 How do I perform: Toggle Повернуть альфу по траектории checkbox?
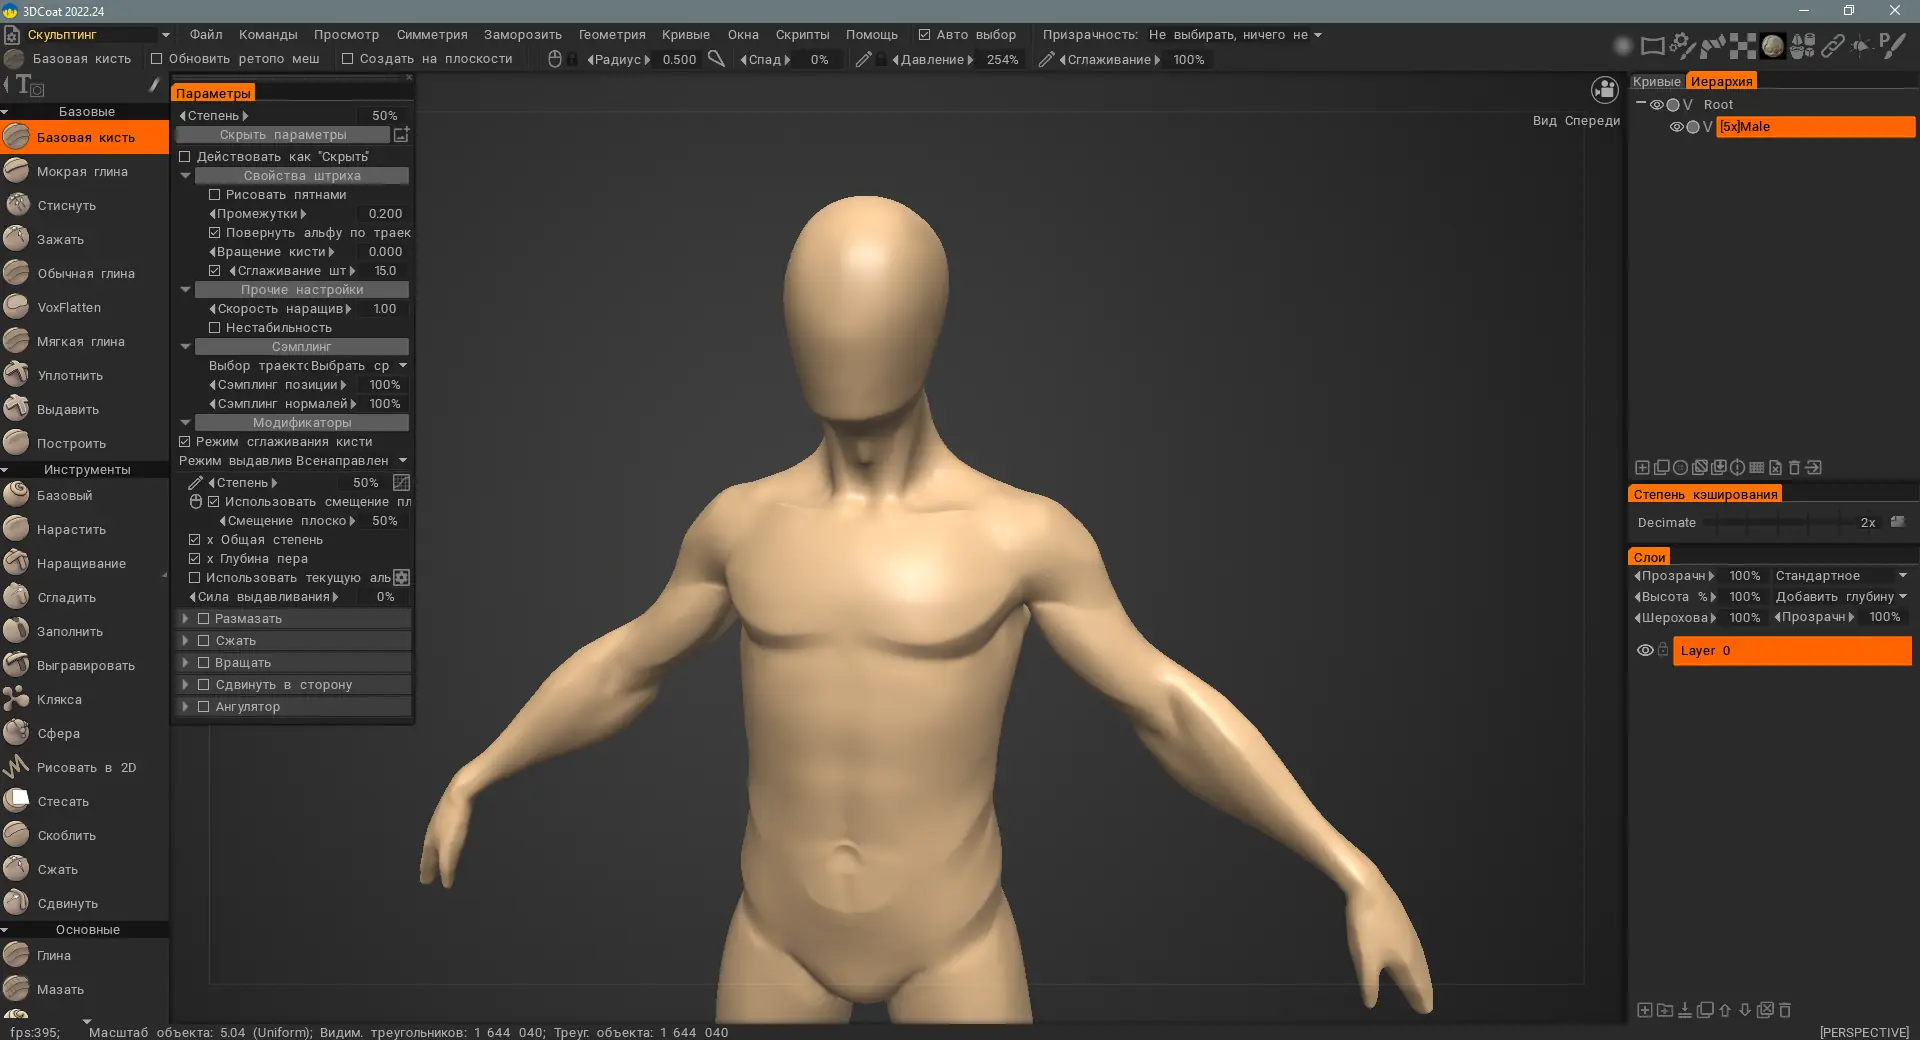(214, 233)
